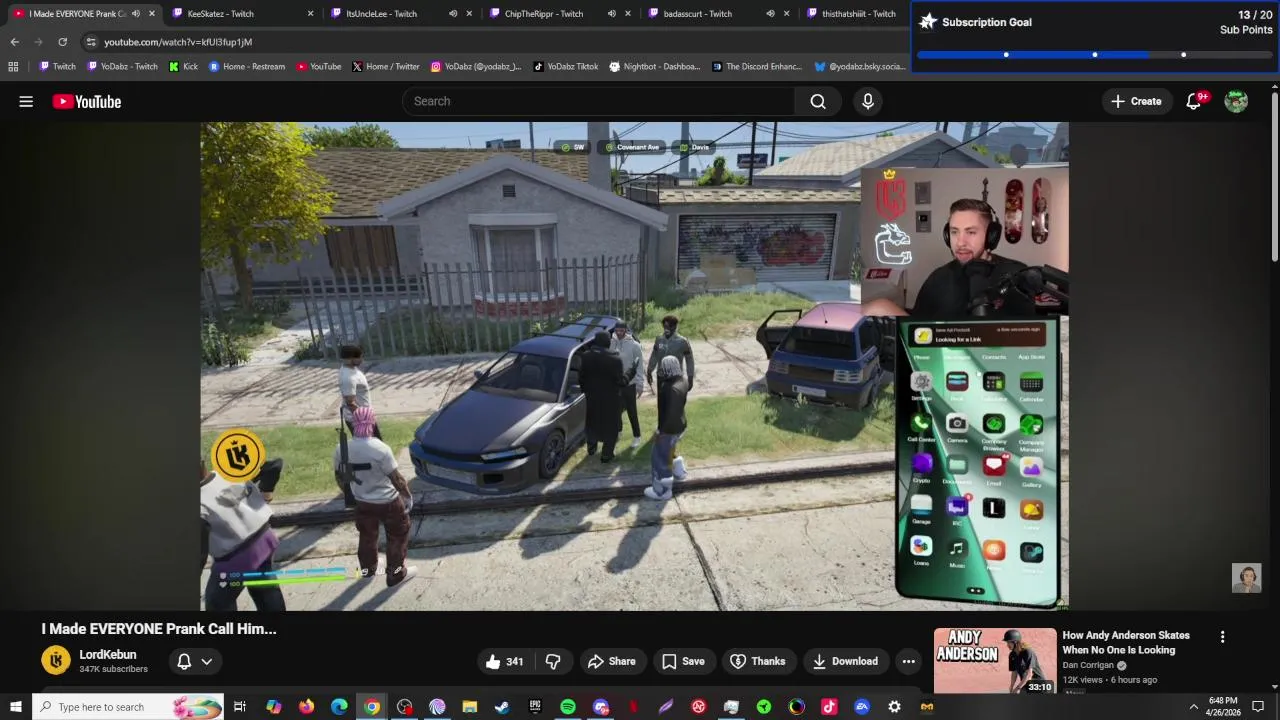Click the LordKebun channel avatar
The height and width of the screenshot is (720, 1280).
56,660
